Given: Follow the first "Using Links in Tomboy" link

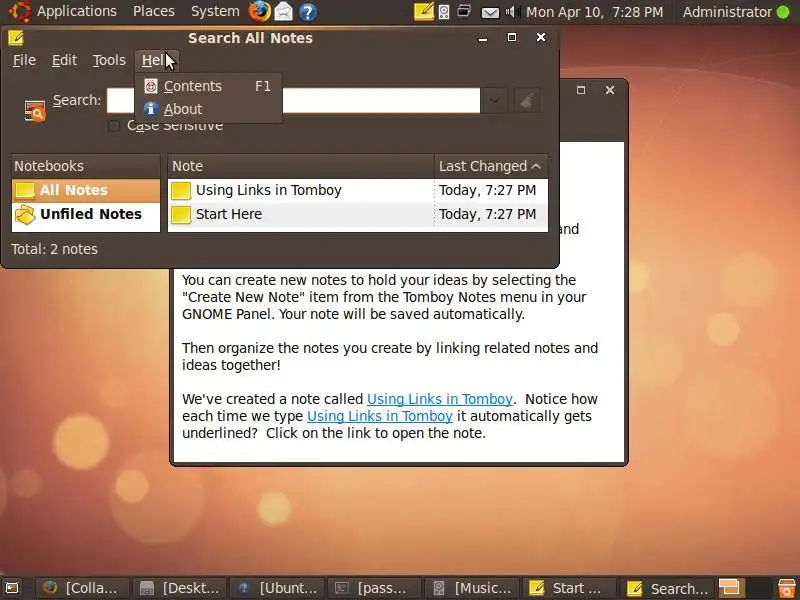Looking at the screenshot, I should tap(440, 399).
